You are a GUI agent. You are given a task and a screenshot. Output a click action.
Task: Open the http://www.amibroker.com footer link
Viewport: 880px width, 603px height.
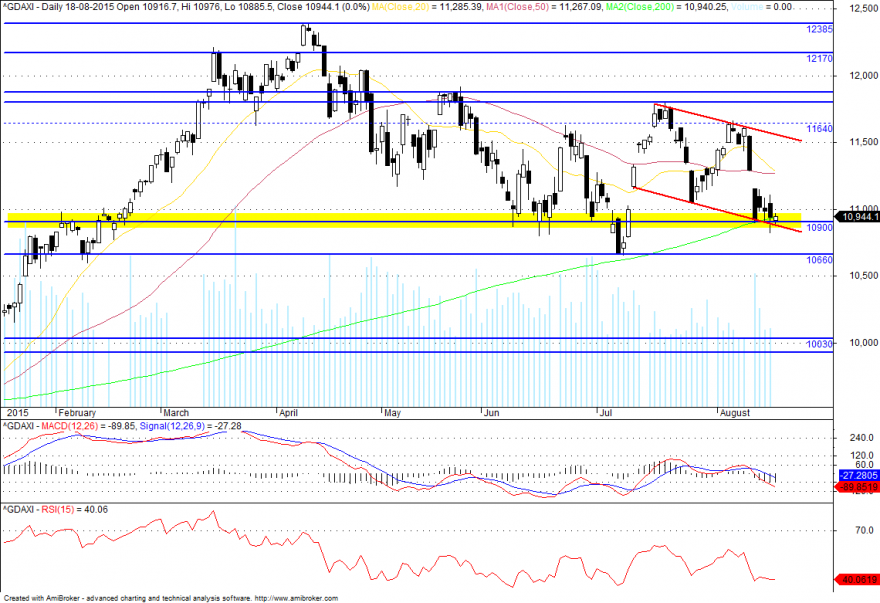296,599
